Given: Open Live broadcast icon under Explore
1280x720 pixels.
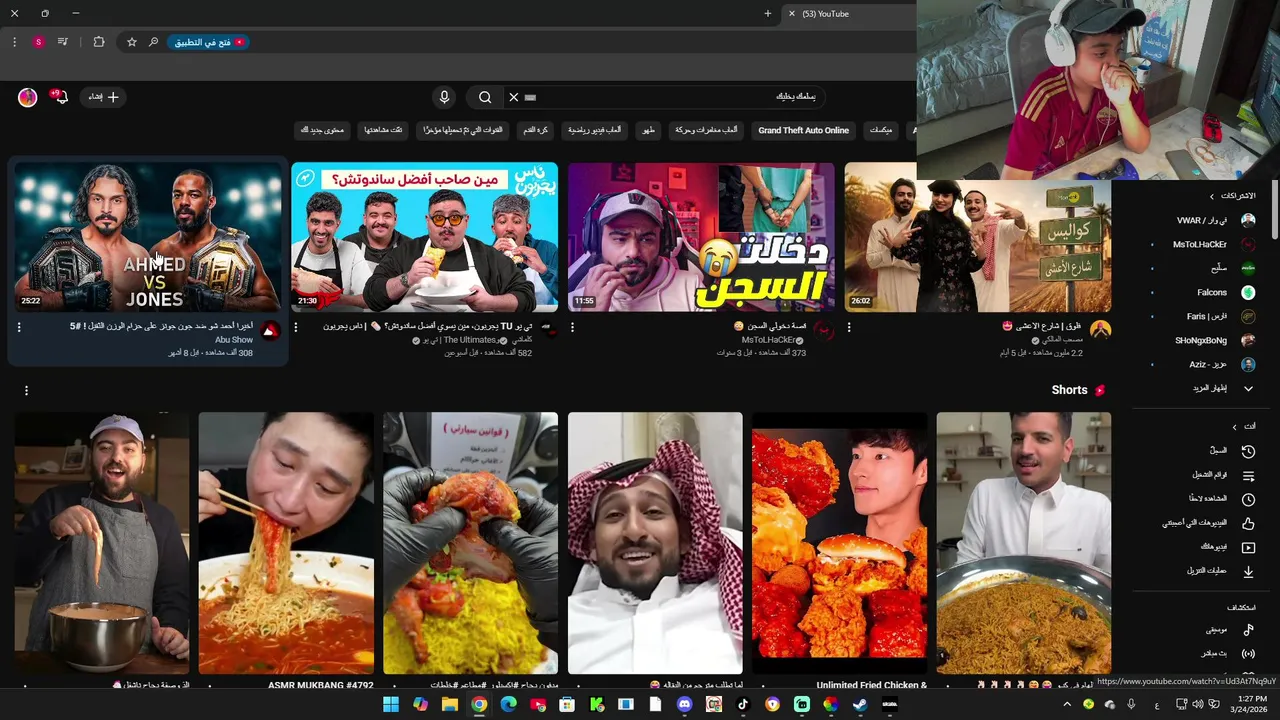Looking at the screenshot, I should pos(1248,654).
